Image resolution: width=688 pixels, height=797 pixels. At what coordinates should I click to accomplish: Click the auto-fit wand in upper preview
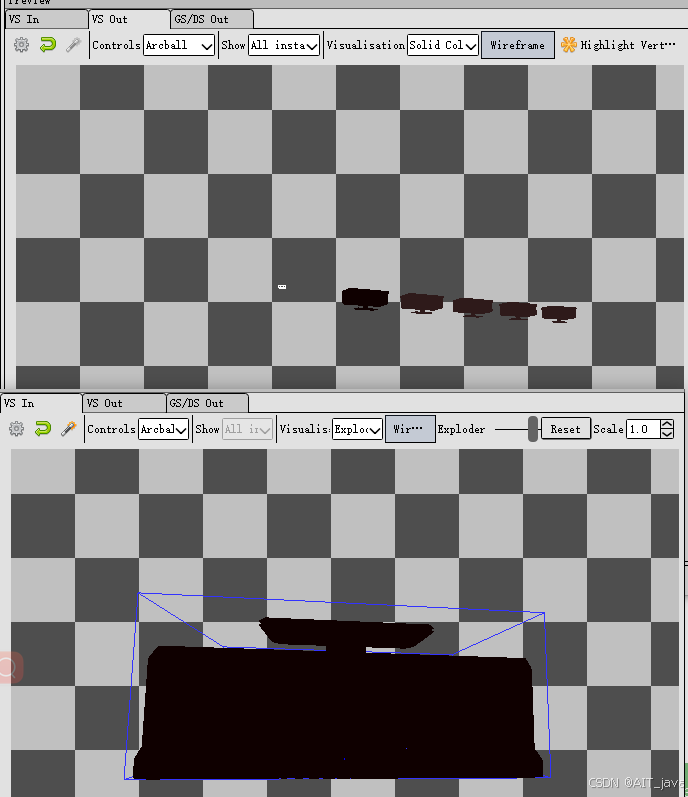tap(74, 45)
